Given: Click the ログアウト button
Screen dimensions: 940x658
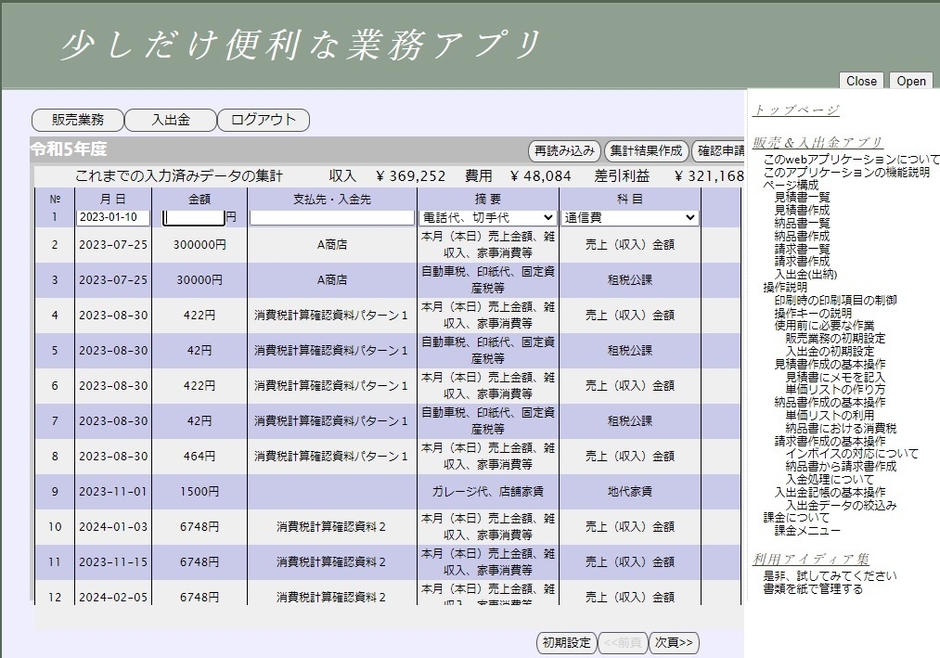Looking at the screenshot, I should [x=262, y=118].
